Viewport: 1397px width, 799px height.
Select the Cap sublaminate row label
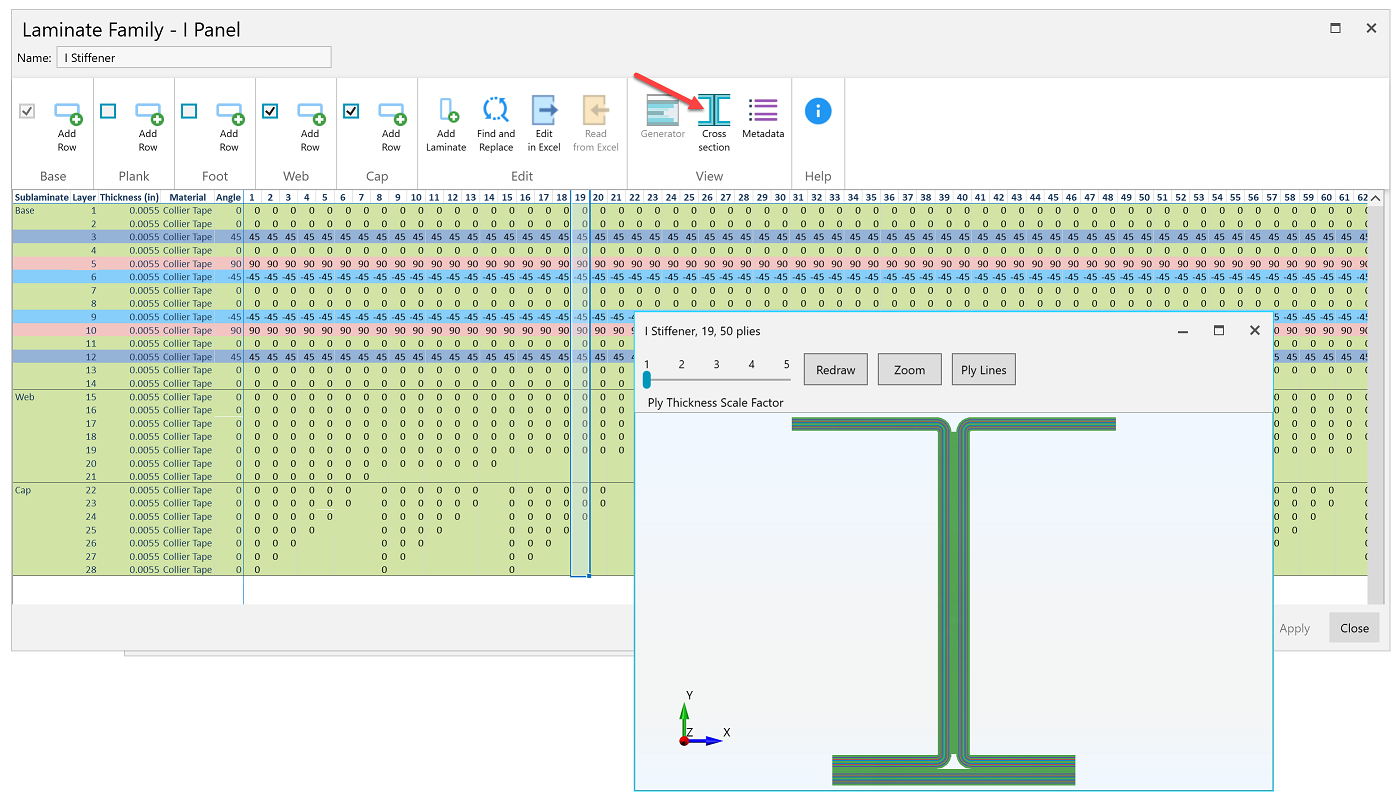pyautogui.click(x=24, y=490)
